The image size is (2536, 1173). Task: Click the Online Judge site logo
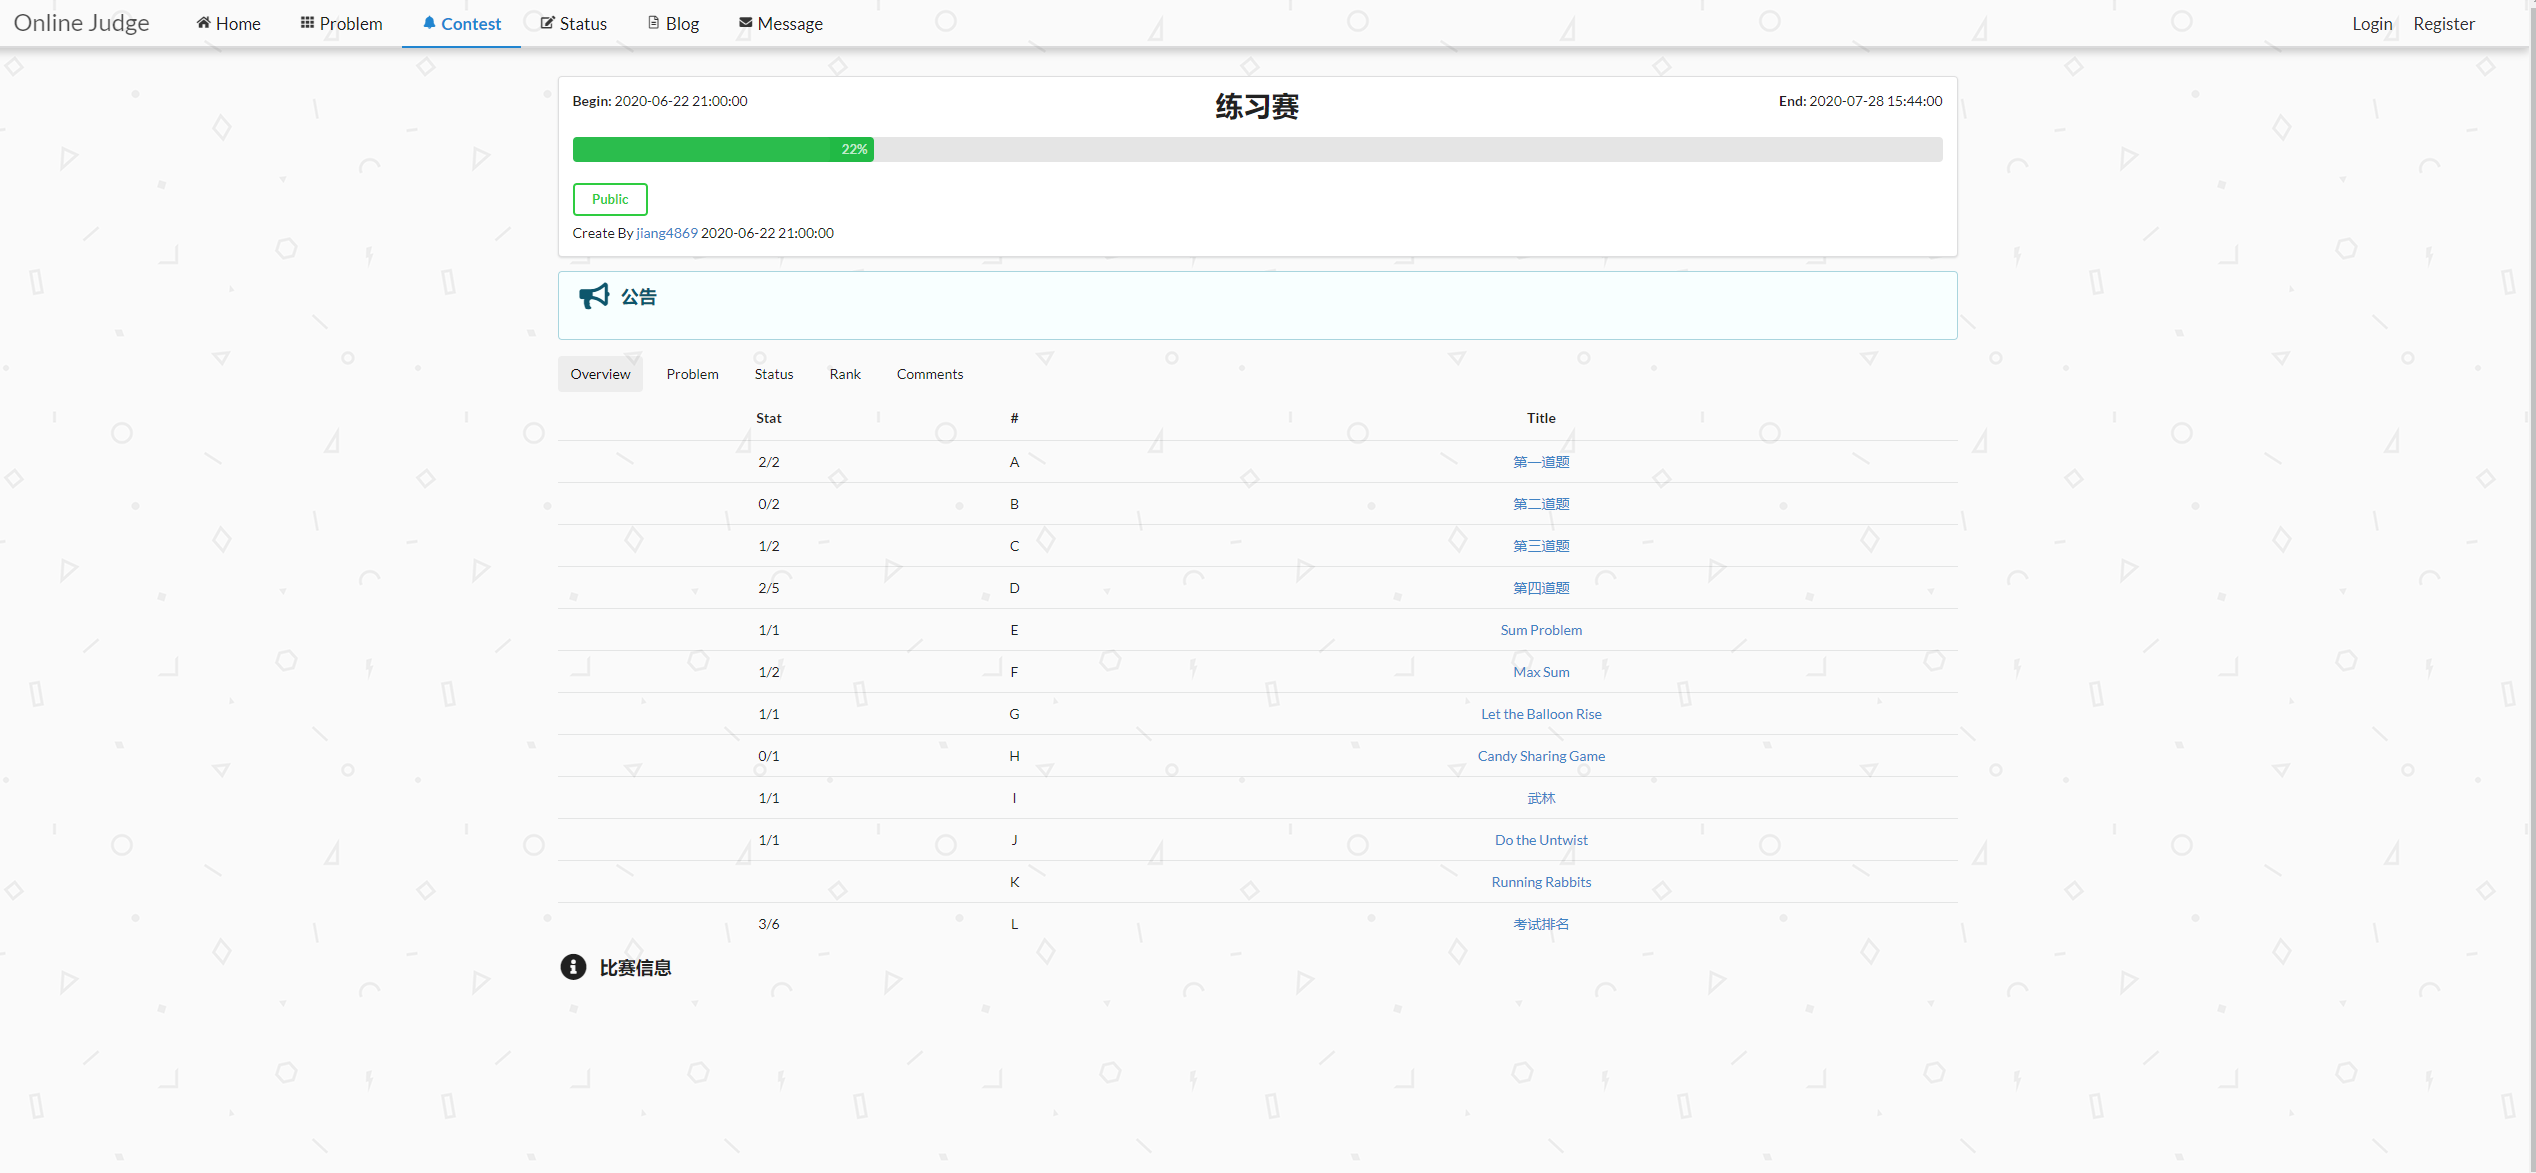click(x=82, y=23)
